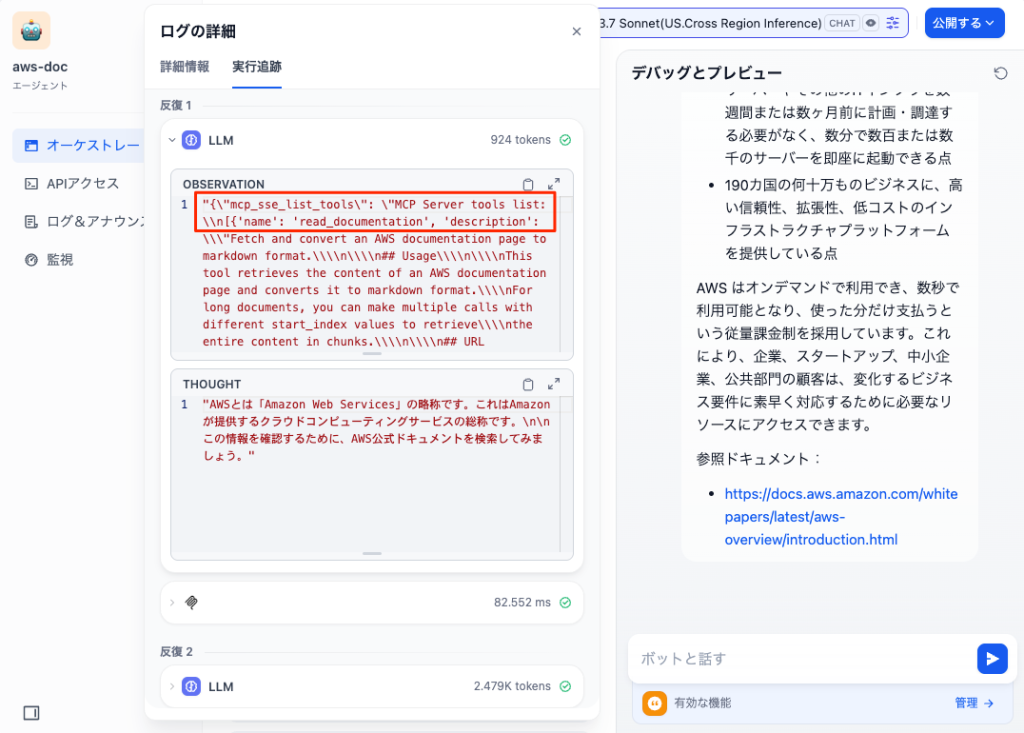Image resolution: width=1024 pixels, height=733 pixels.
Task: Click the CHAT mode badge
Action: click(x=842, y=24)
